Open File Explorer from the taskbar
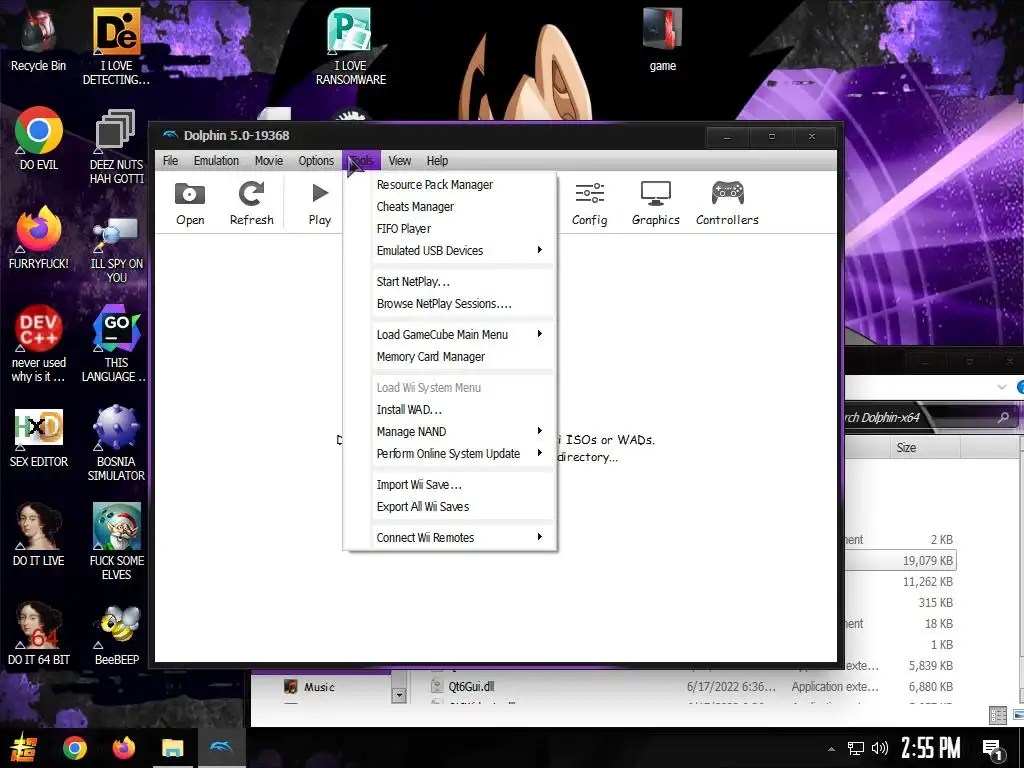Image resolution: width=1024 pixels, height=768 pixels. pos(172,748)
